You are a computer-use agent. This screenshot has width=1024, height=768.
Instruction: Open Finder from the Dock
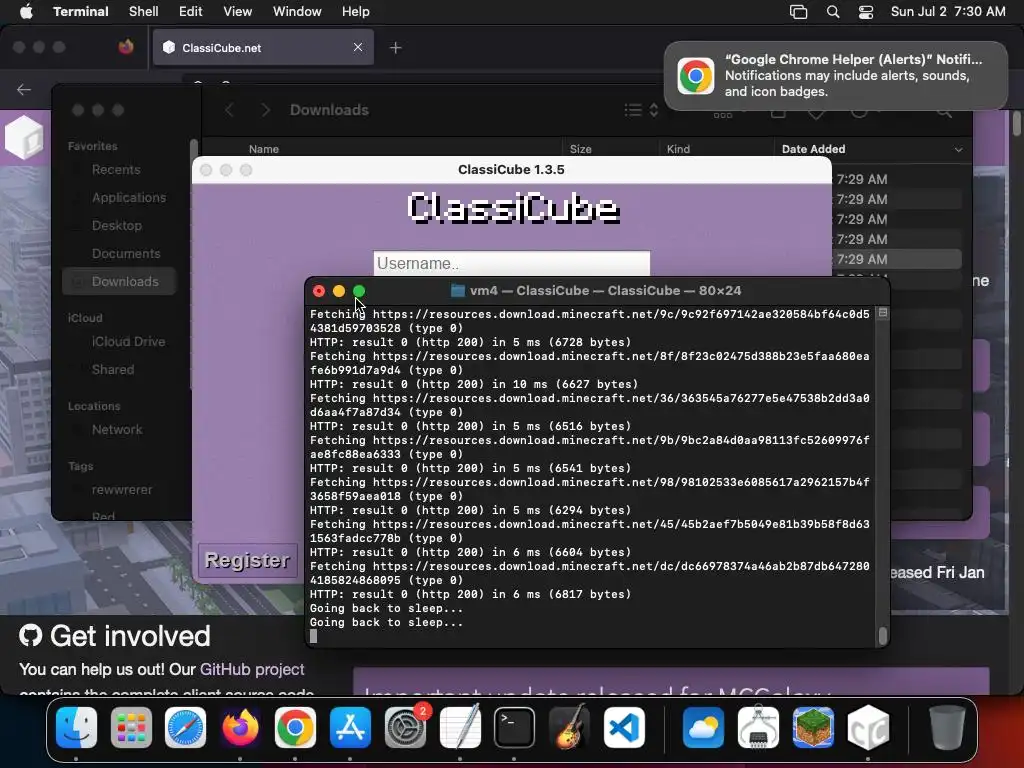point(76,728)
